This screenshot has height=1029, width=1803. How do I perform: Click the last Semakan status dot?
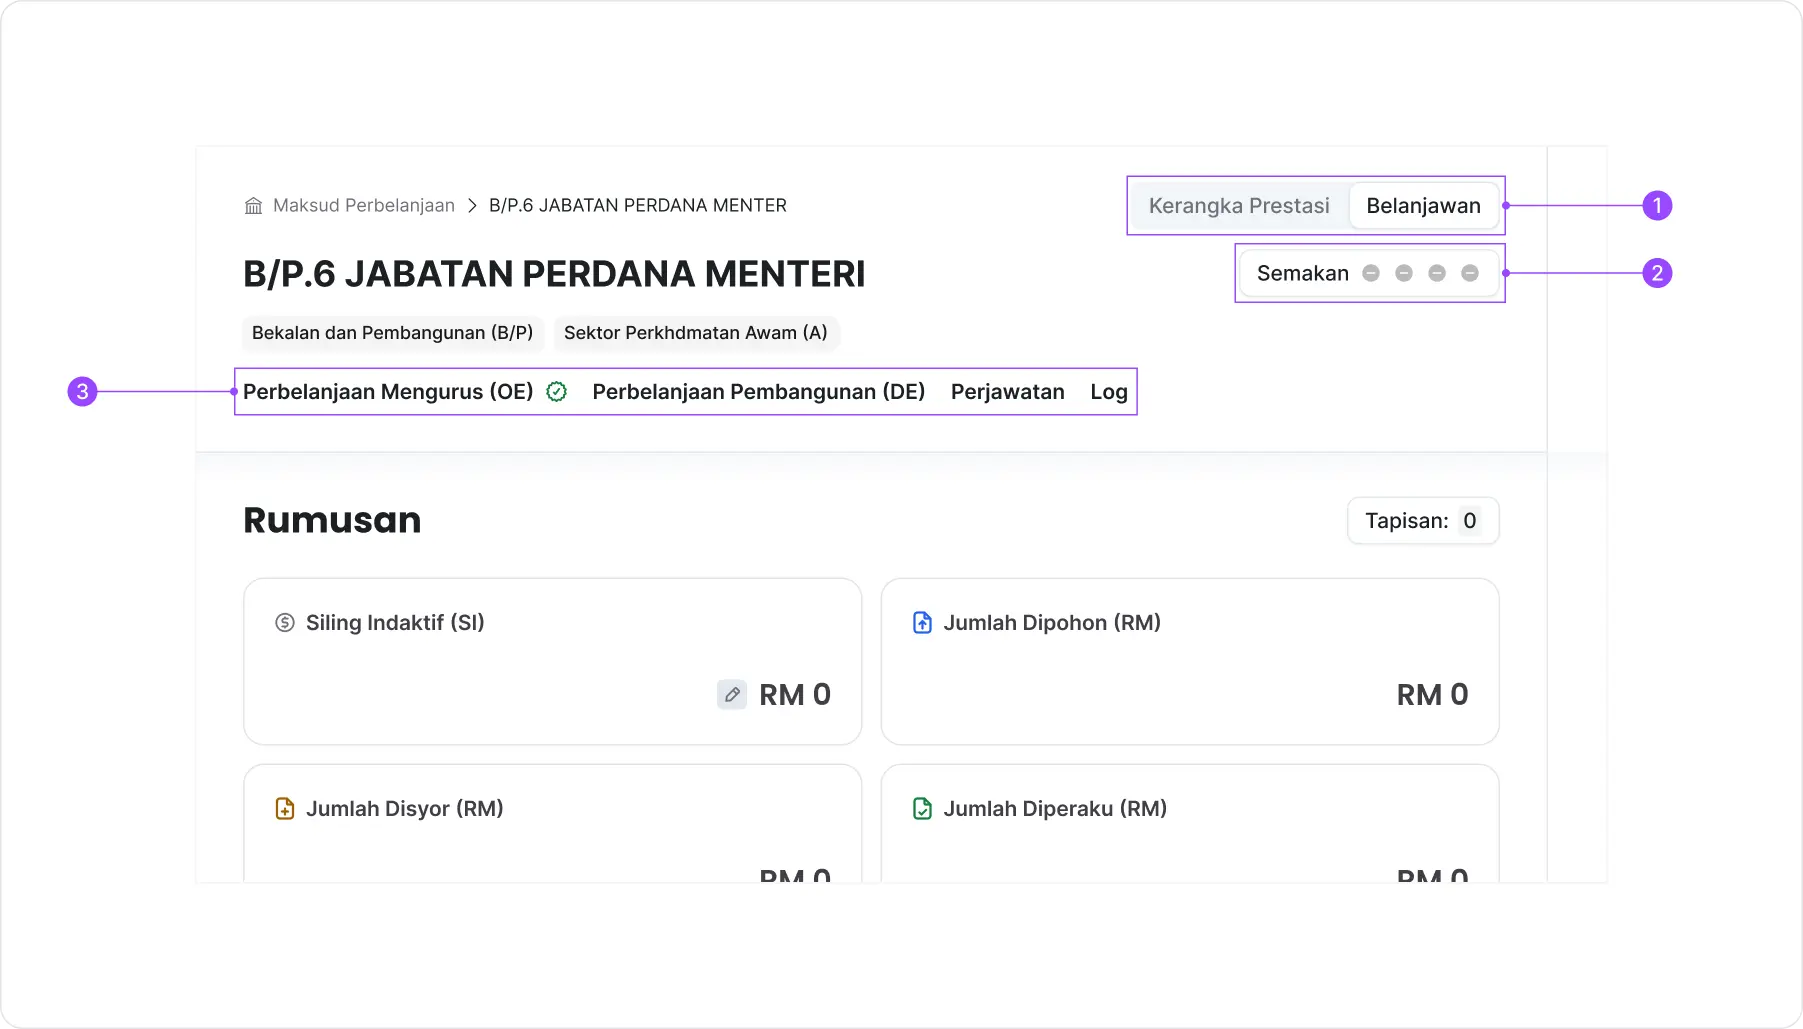click(x=1470, y=274)
